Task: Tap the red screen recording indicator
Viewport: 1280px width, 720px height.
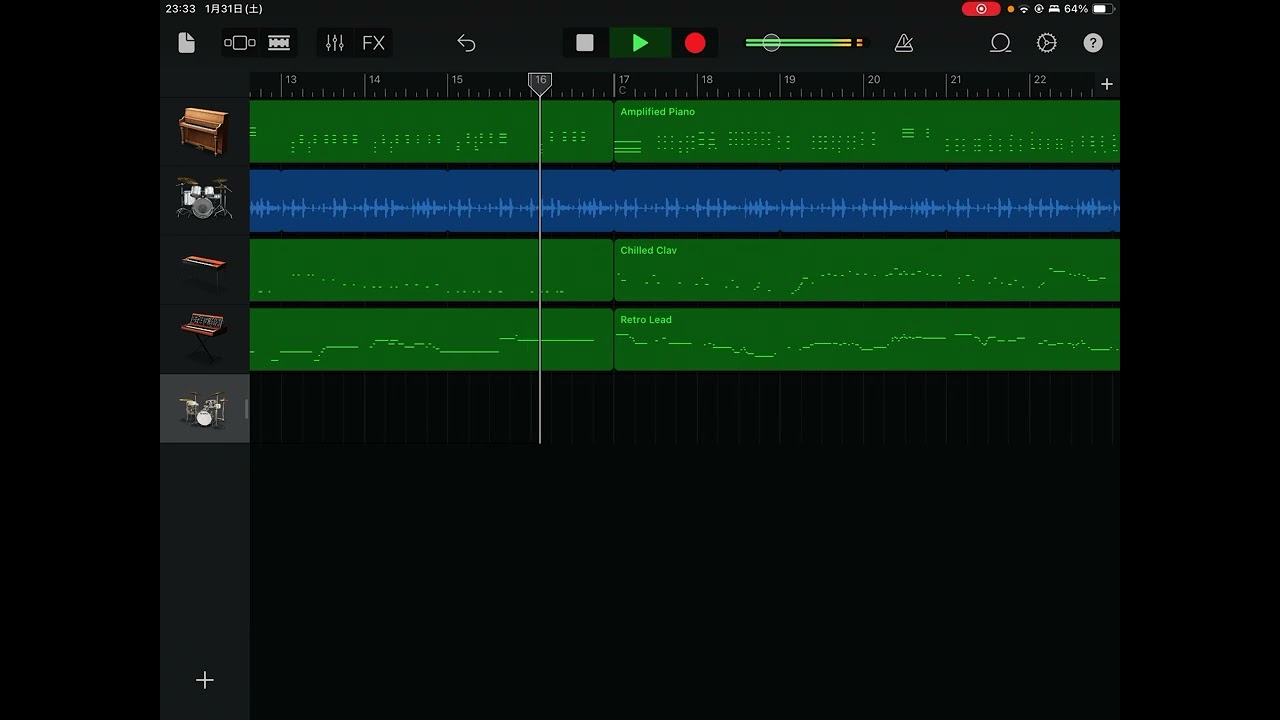Action: coord(981,9)
